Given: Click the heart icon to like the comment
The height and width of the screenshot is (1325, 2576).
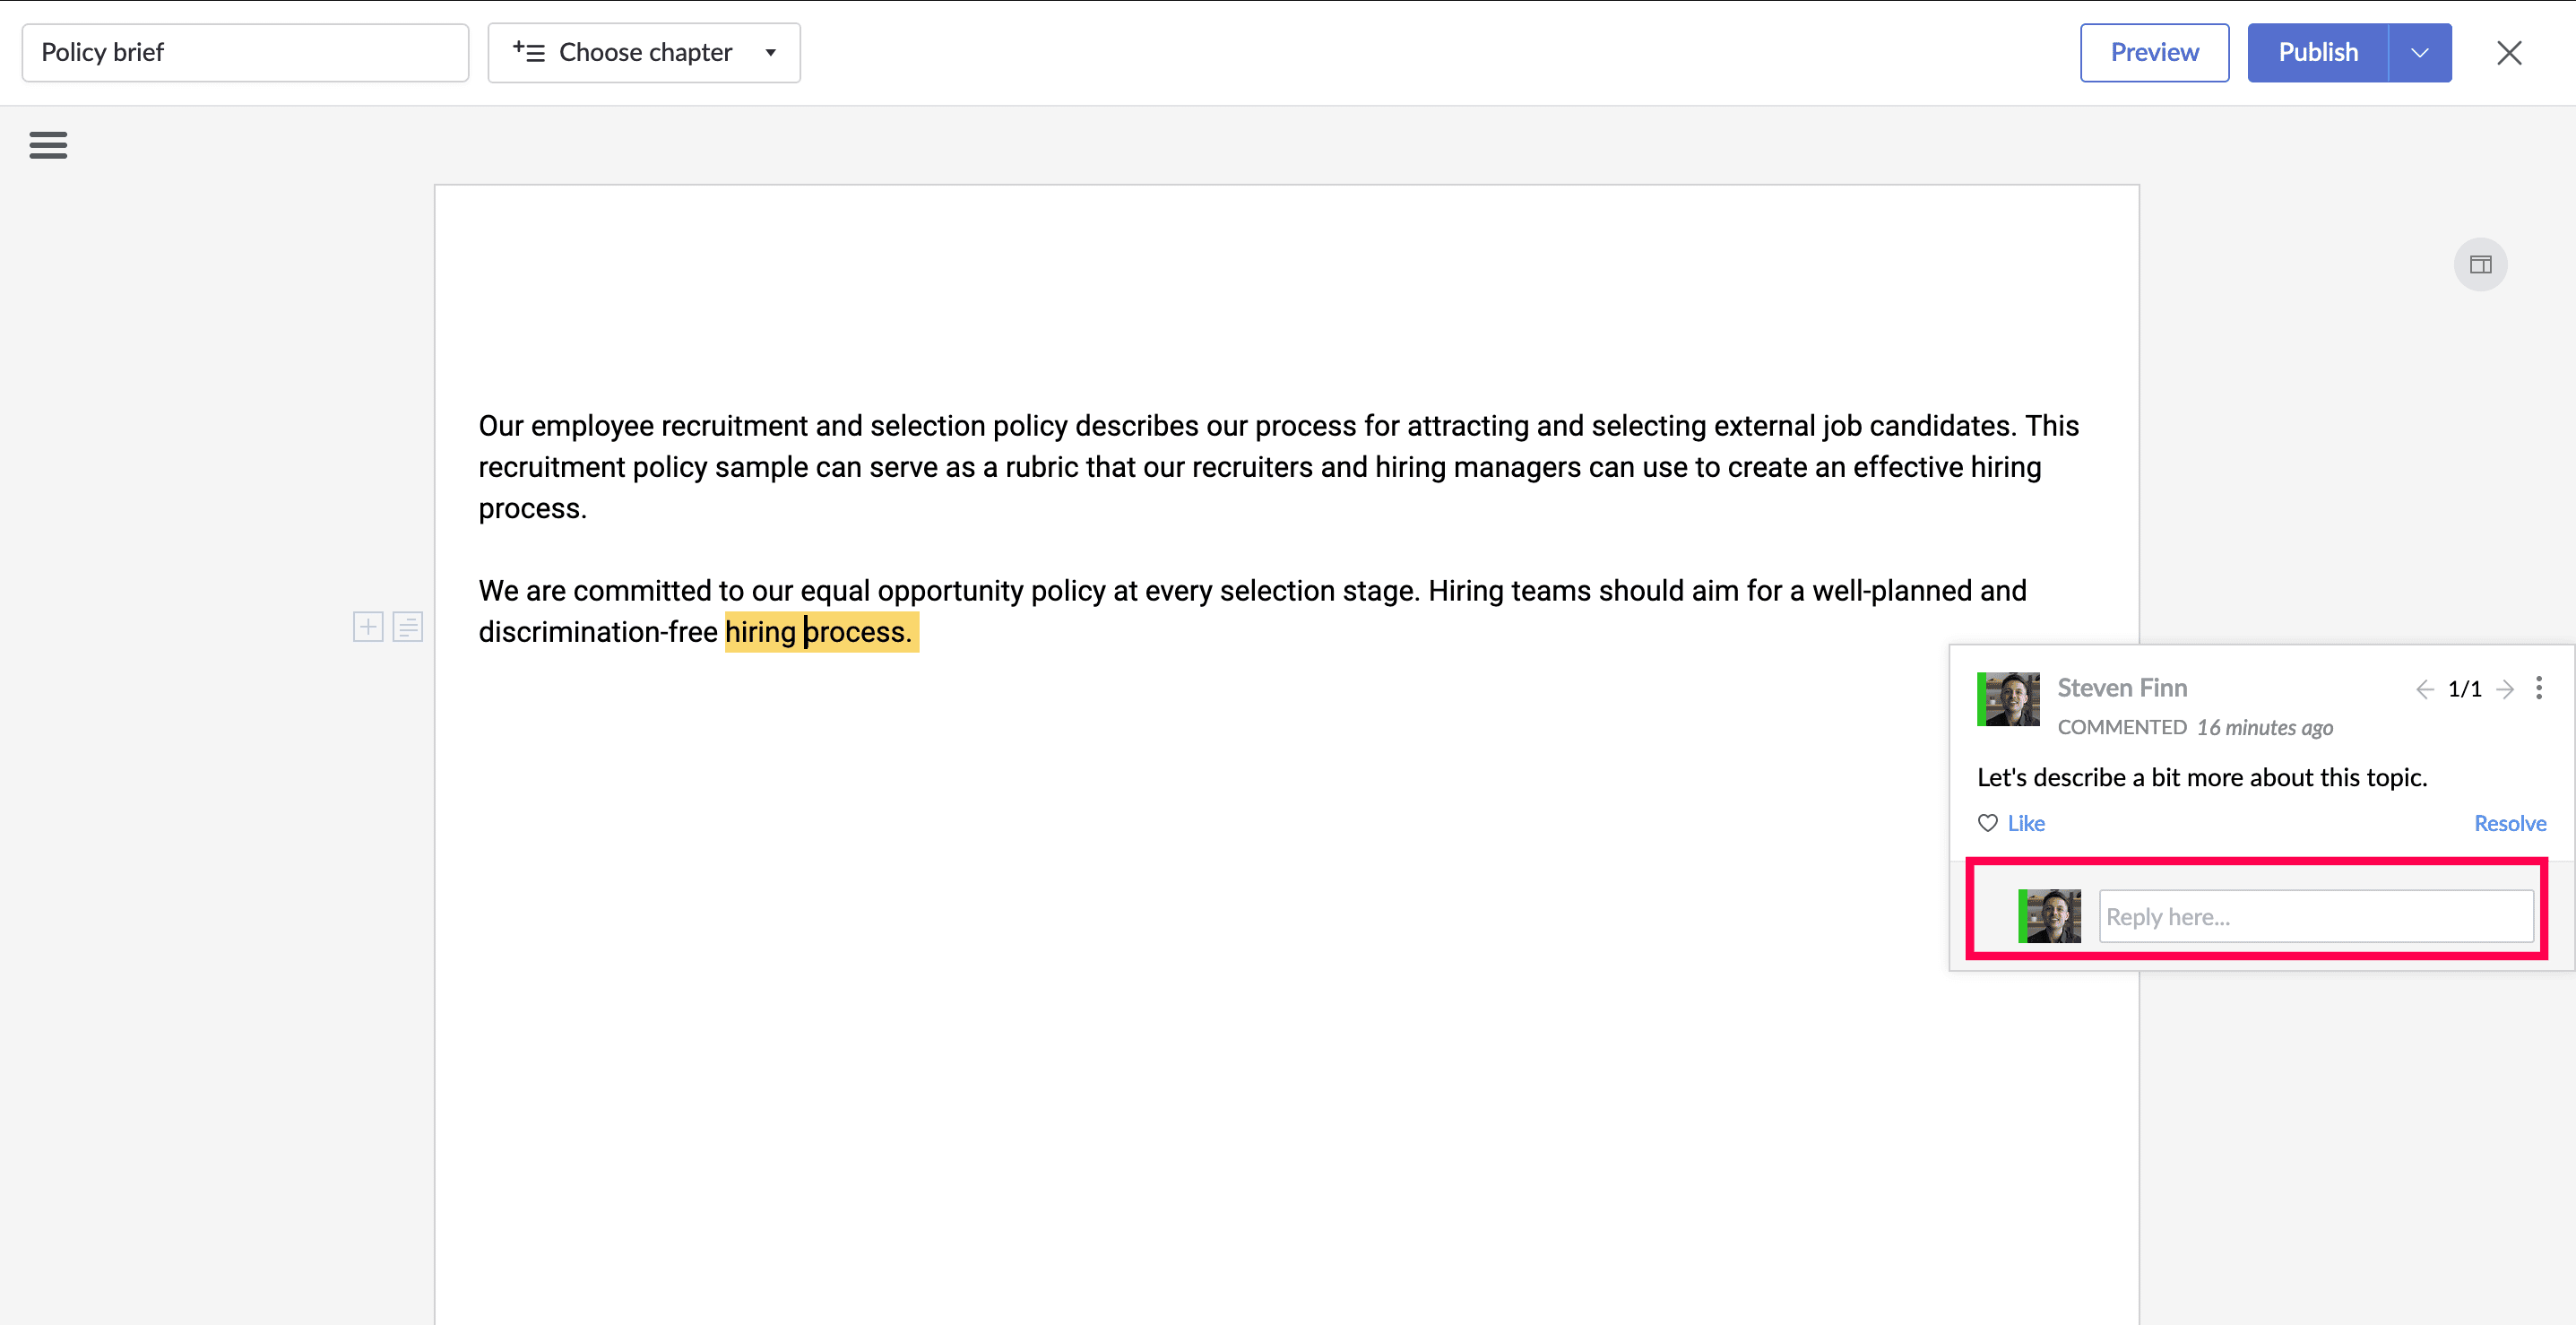Looking at the screenshot, I should (x=1988, y=823).
